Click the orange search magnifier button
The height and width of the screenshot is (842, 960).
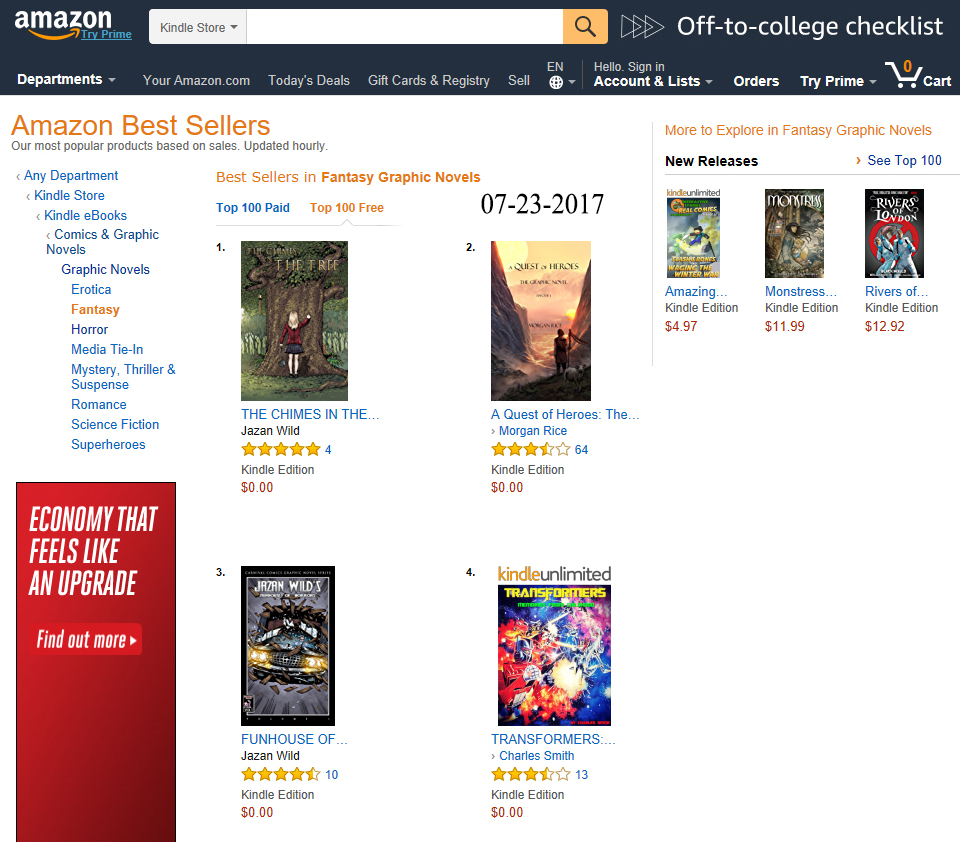(x=585, y=26)
